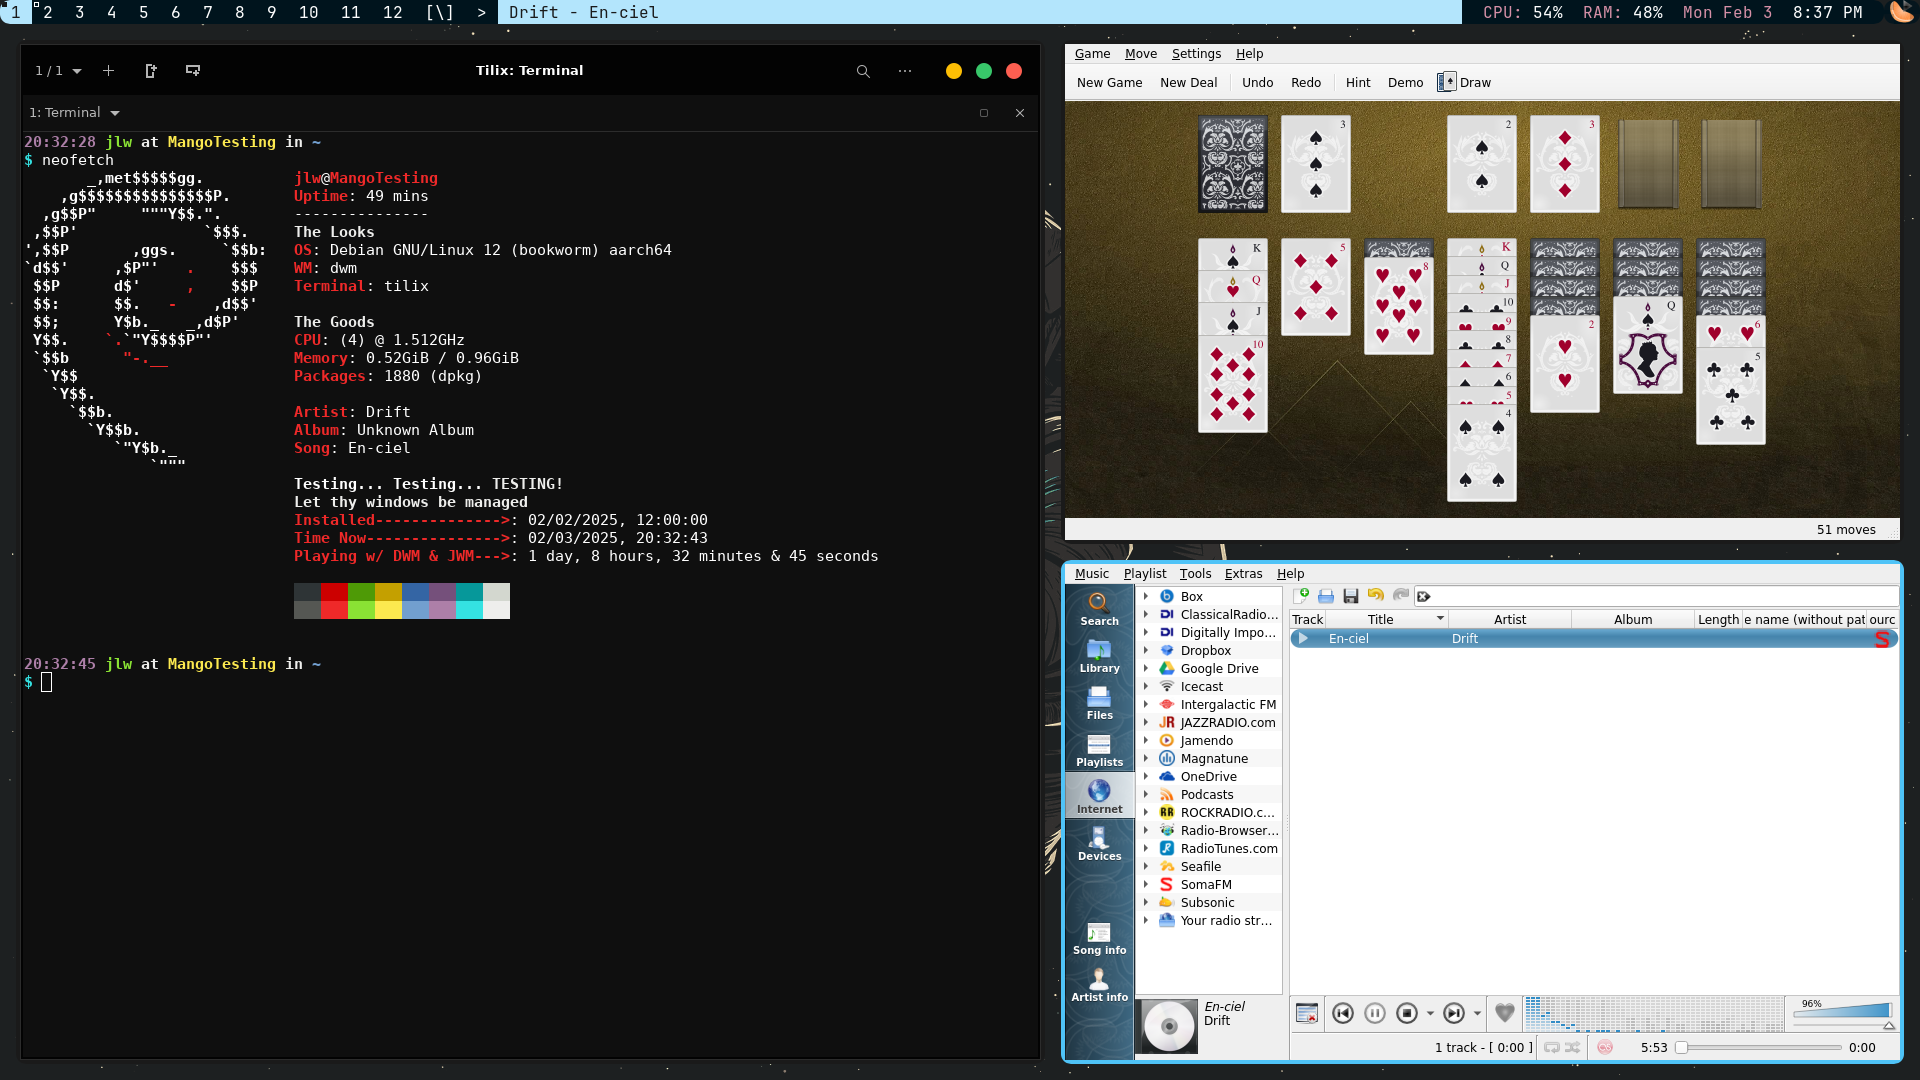The image size is (1920, 1080).
Task: Switch to workspace 5 in the dwm bar
Action: (x=143, y=12)
